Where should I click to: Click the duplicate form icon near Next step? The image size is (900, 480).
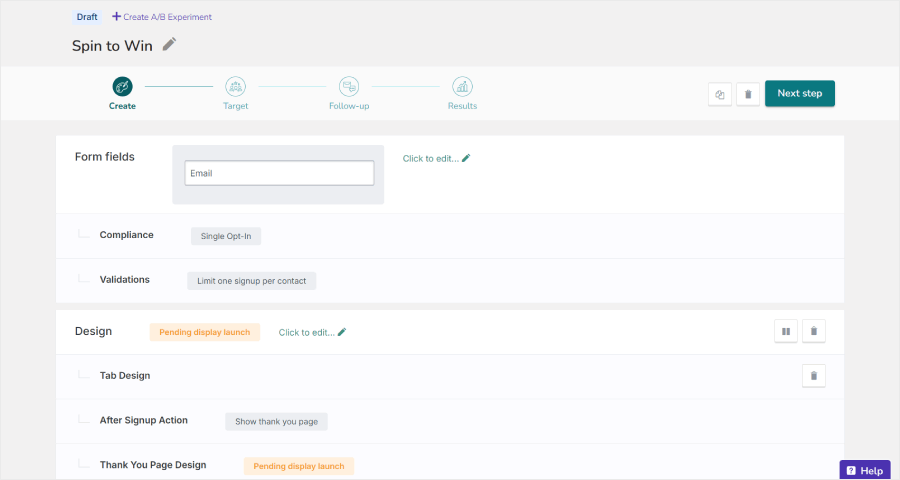720,94
